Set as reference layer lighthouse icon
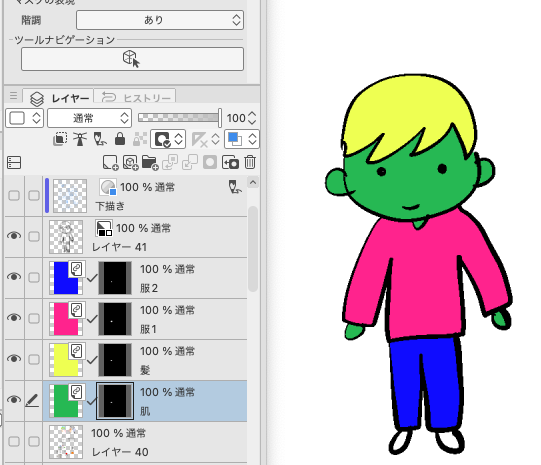This screenshot has width=541, height=465. [80, 139]
